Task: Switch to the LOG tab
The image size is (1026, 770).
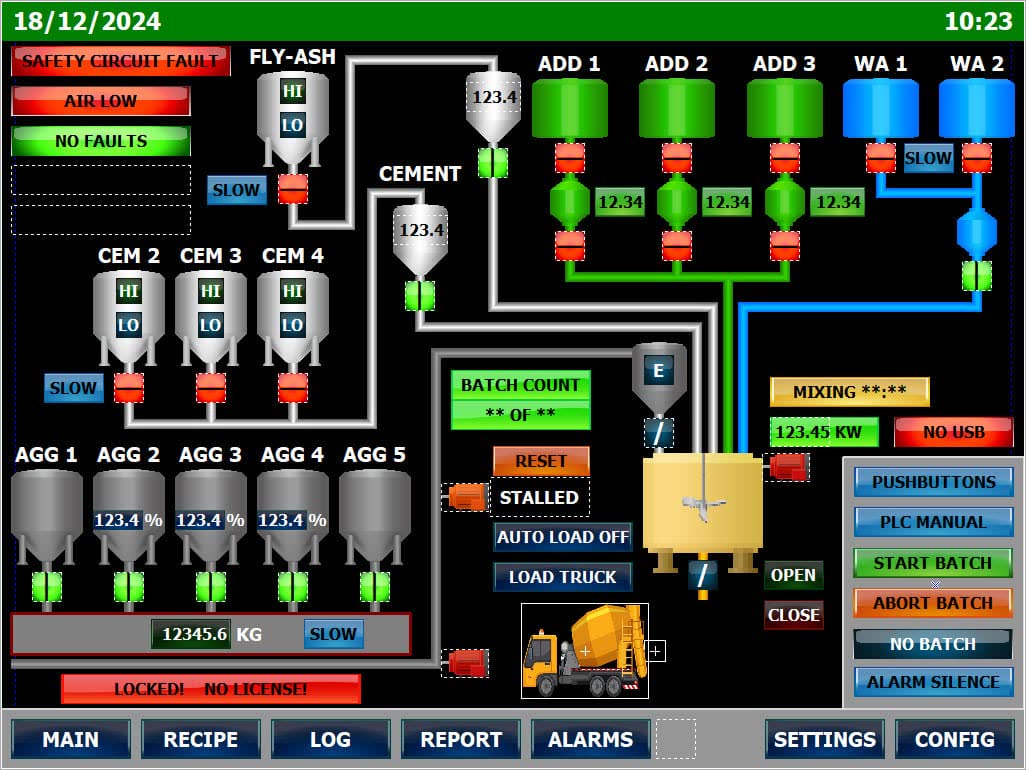Action: 330,739
